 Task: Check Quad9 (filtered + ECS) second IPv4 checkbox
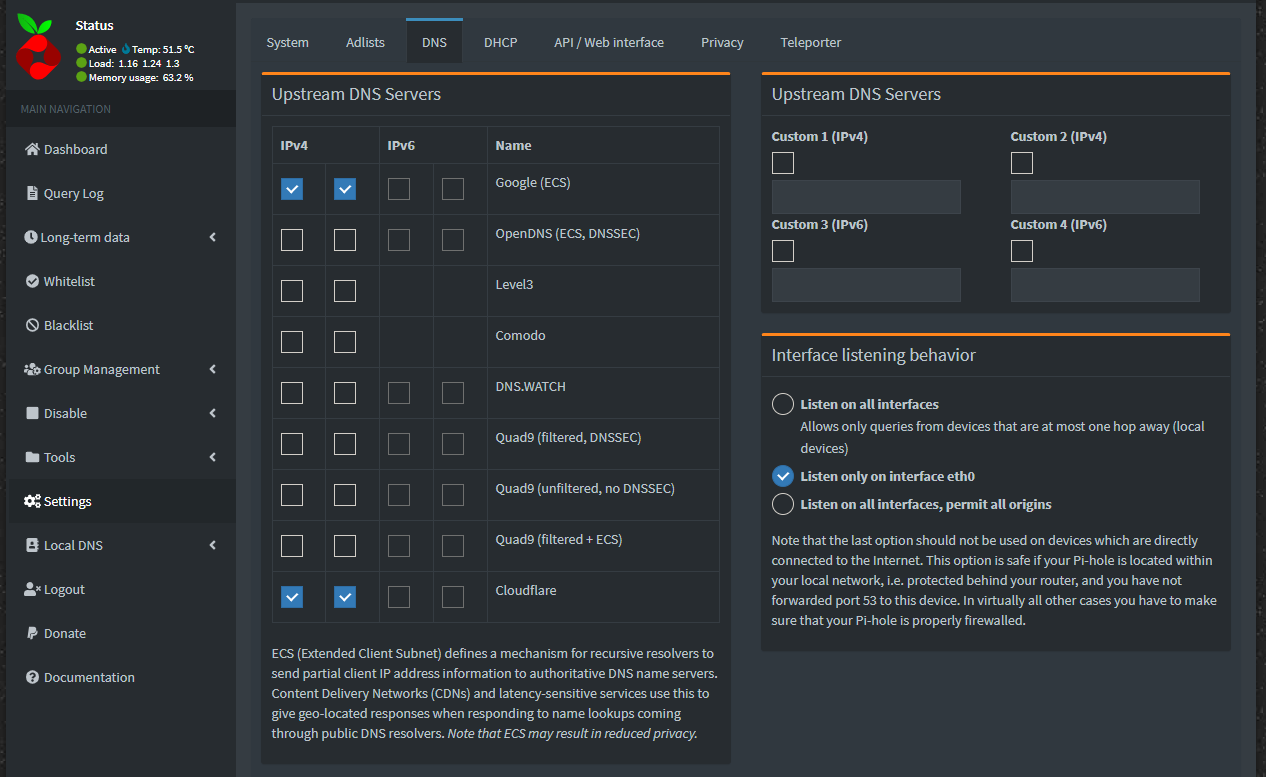345,546
